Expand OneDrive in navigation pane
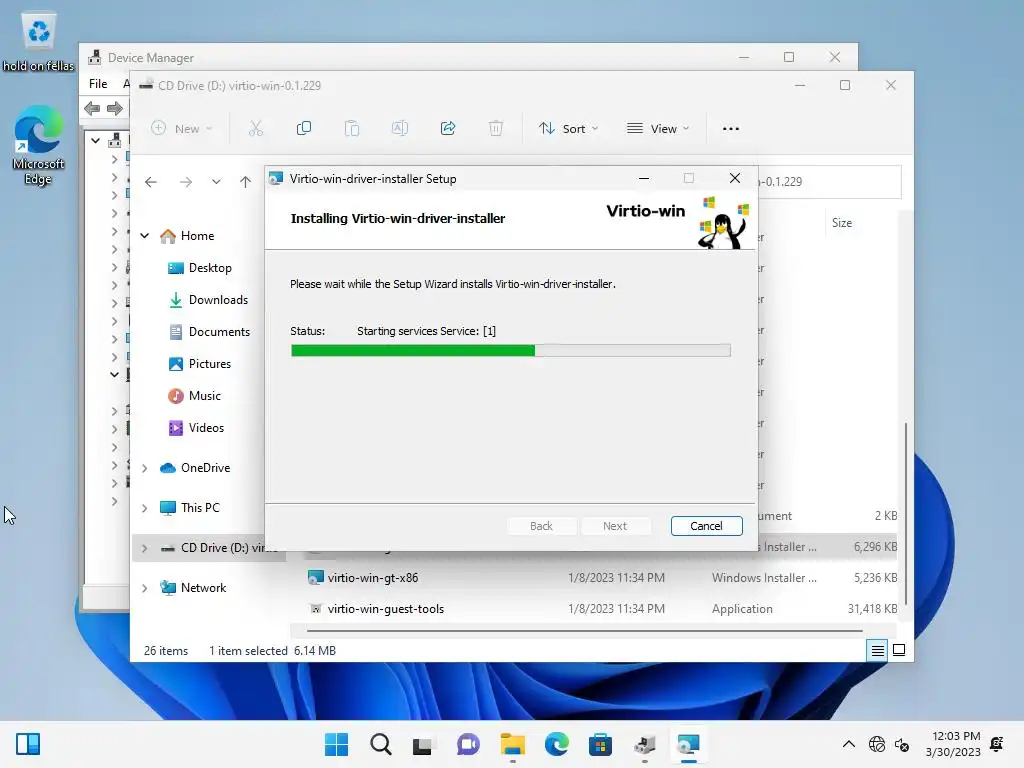This screenshot has width=1024, height=768. click(x=145, y=468)
